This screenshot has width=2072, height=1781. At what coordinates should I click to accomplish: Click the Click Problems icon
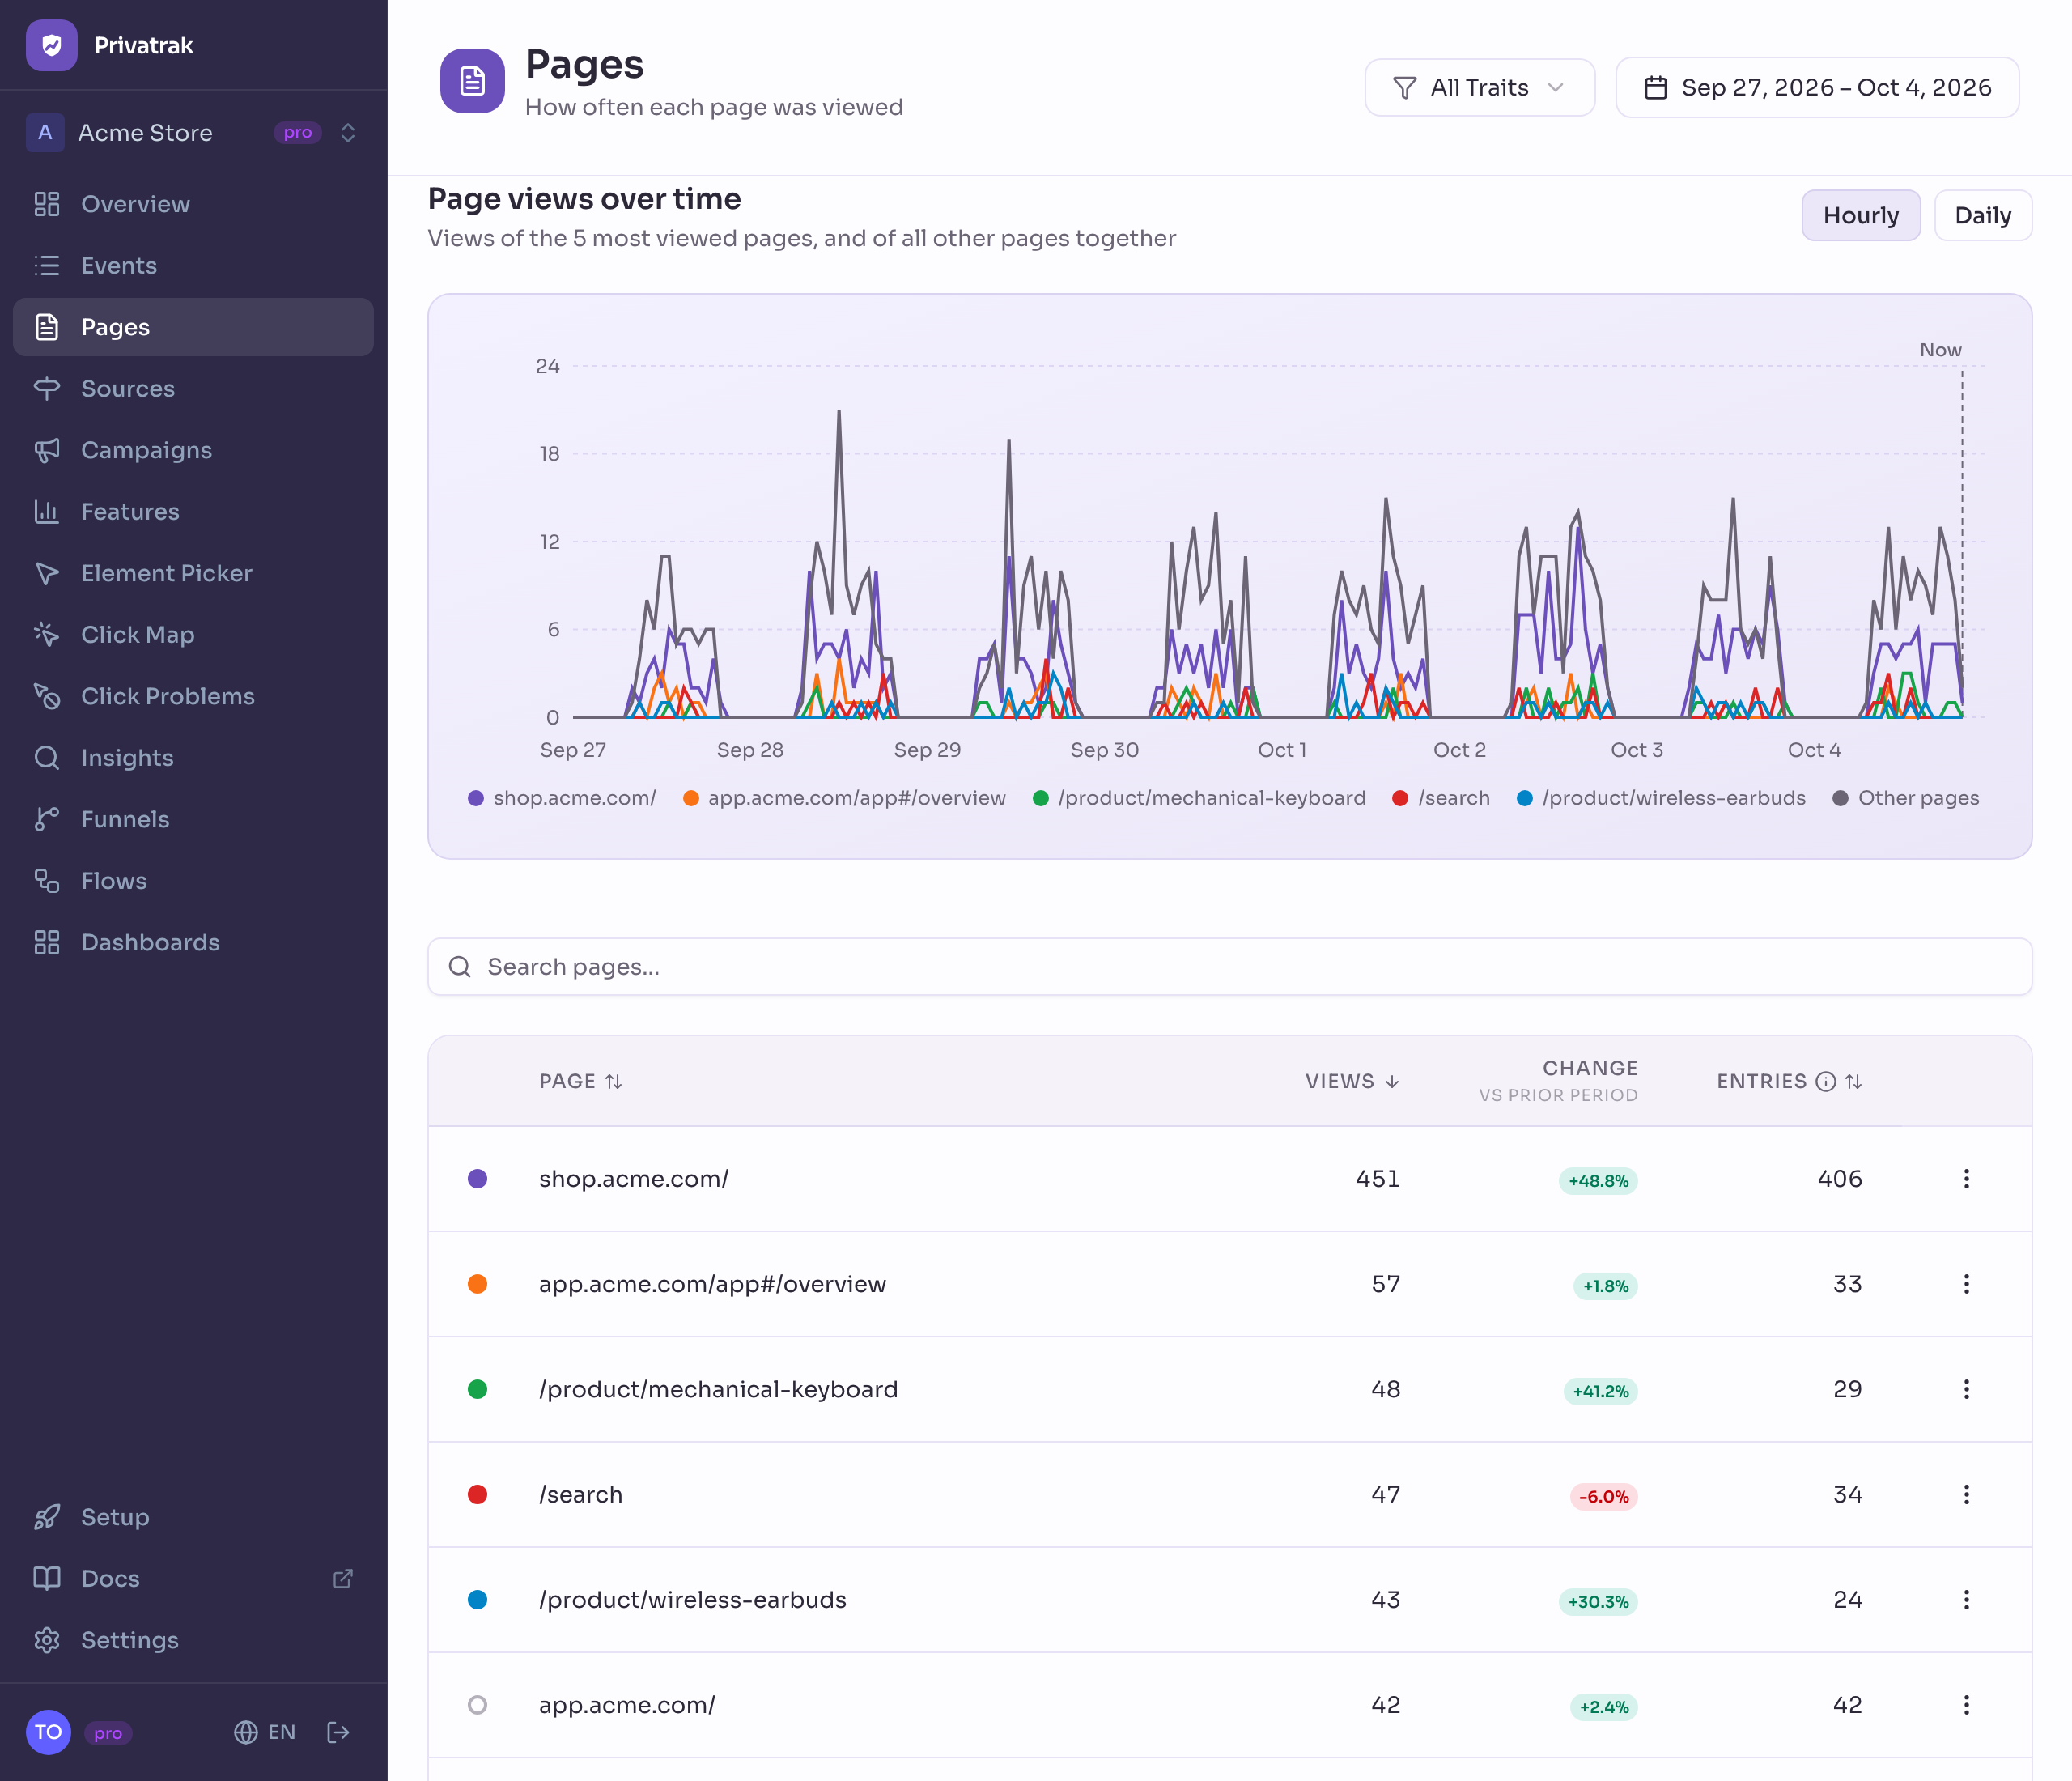click(47, 696)
